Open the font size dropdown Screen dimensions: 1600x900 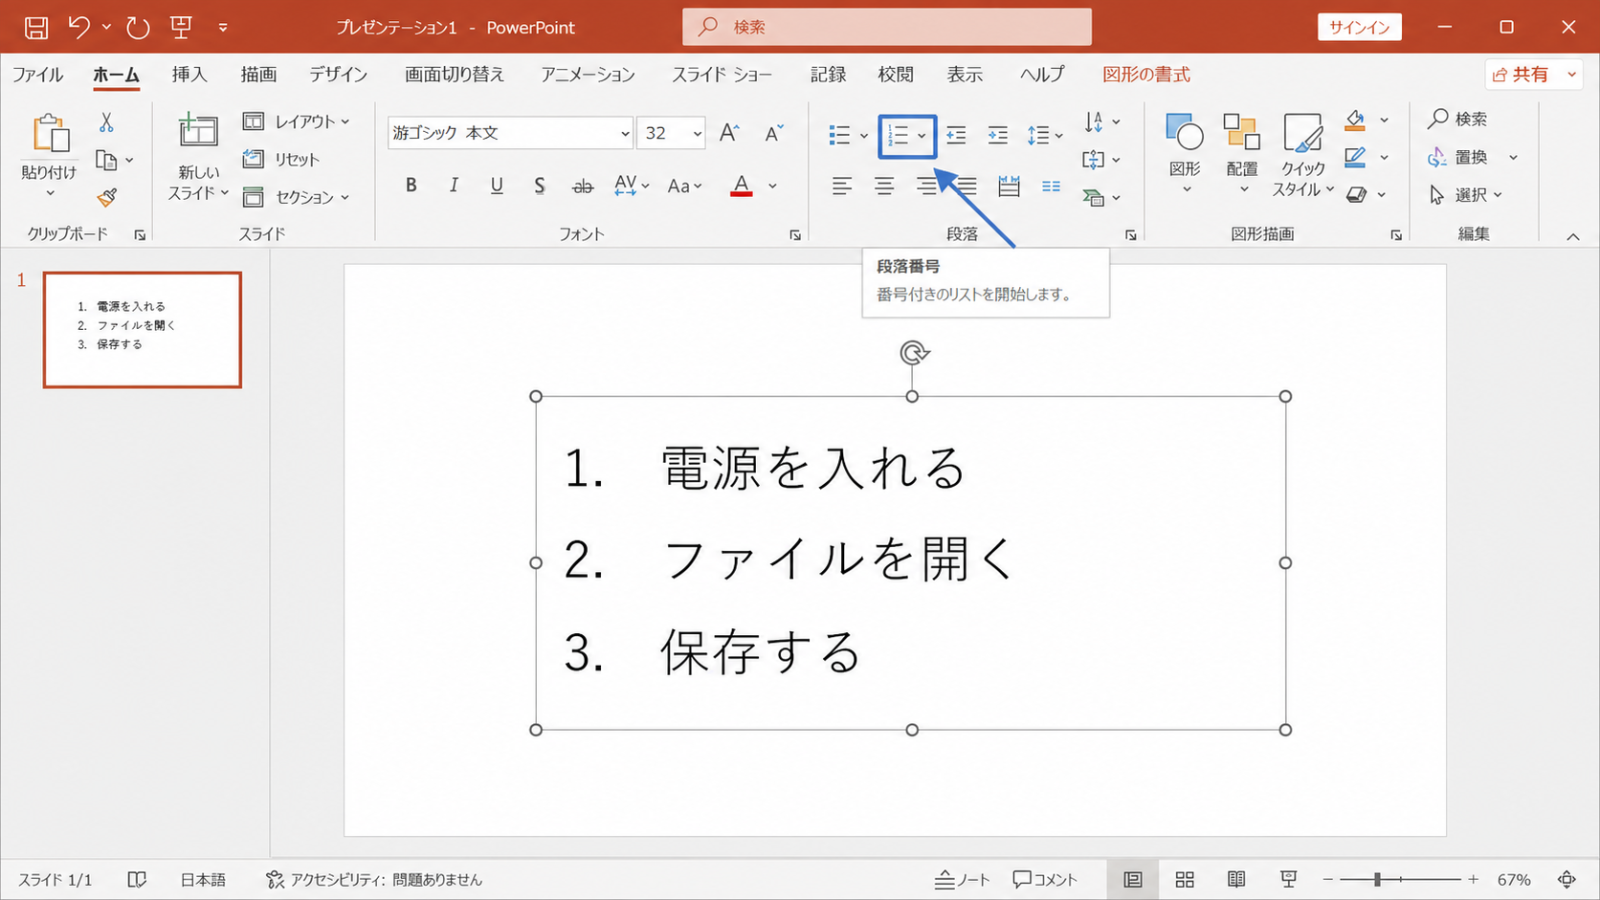(697, 133)
